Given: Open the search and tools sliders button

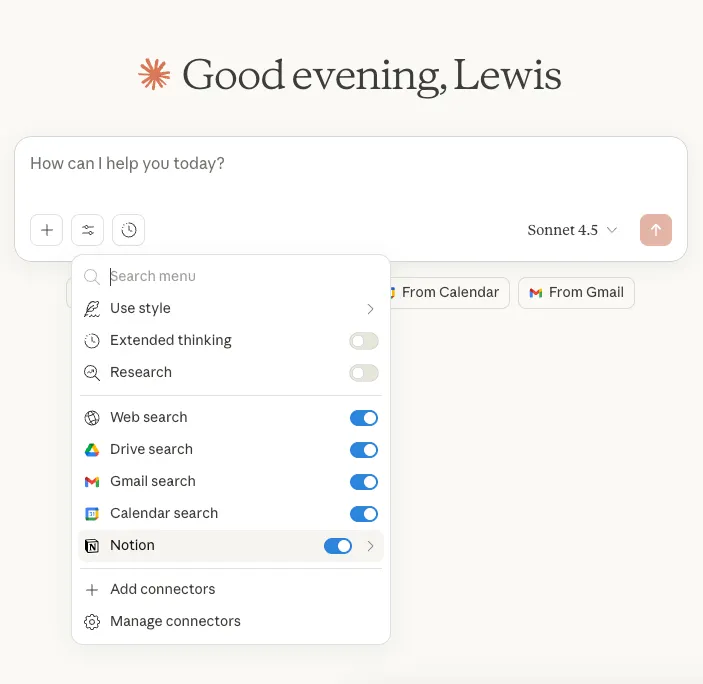Looking at the screenshot, I should [x=87, y=230].
